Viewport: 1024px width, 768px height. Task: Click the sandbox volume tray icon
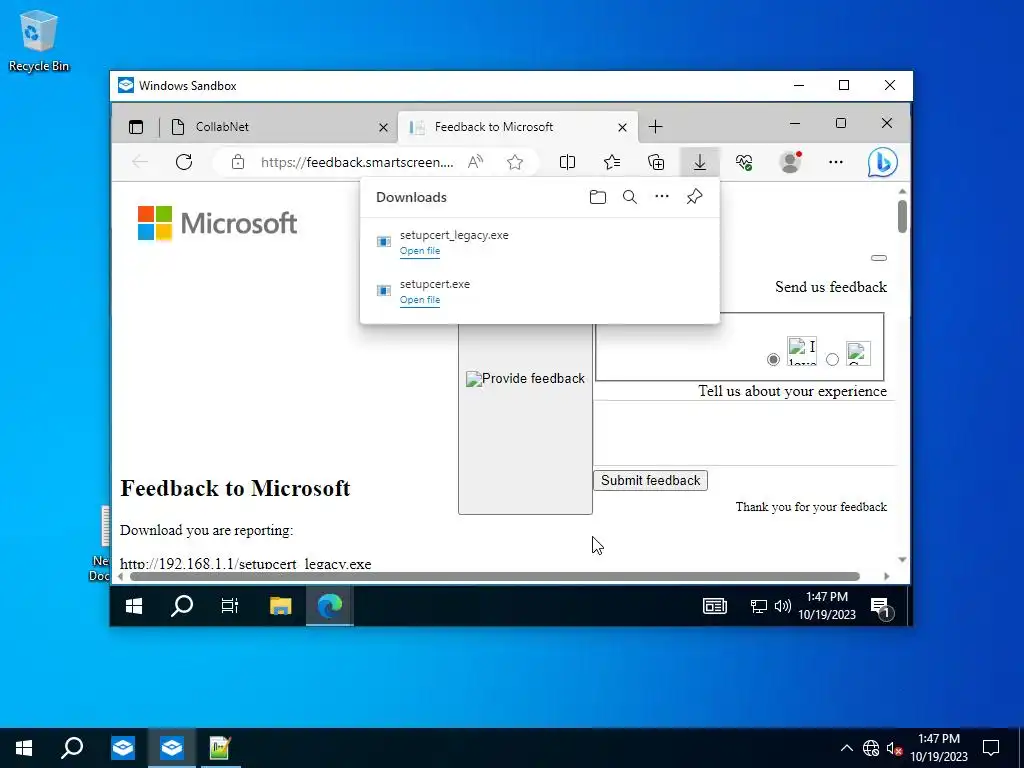click(782, 607)
